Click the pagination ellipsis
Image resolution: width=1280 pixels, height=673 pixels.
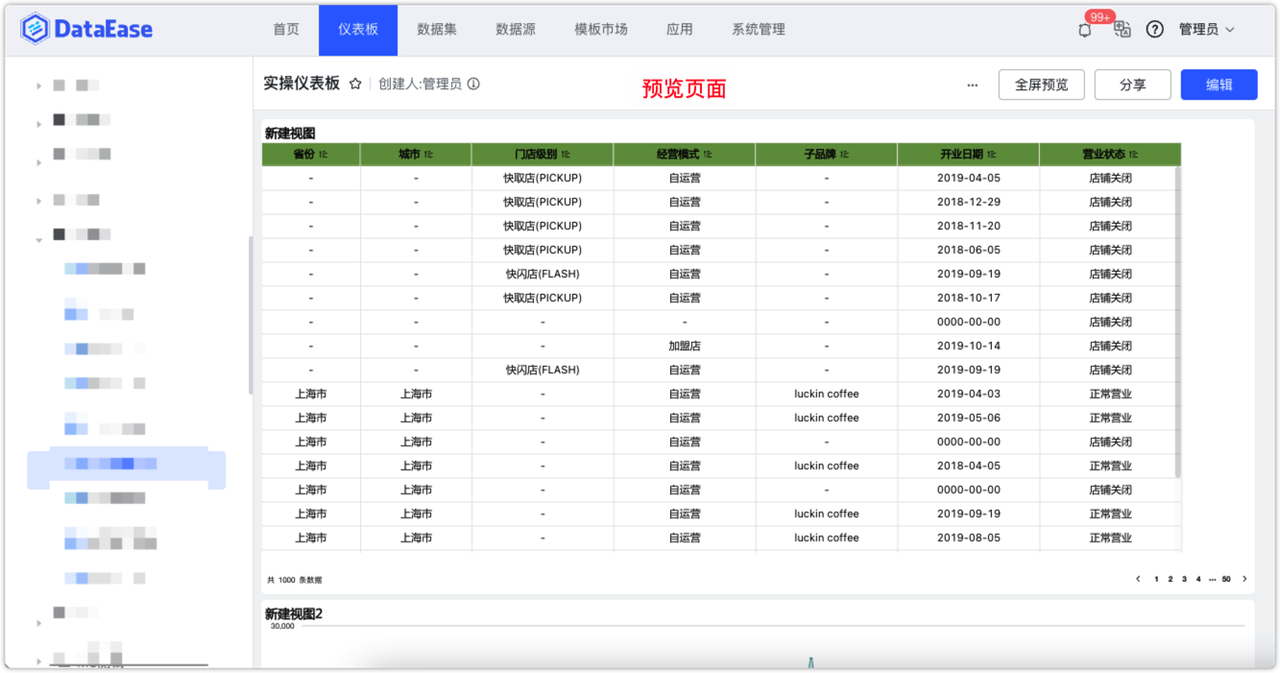1212,579
